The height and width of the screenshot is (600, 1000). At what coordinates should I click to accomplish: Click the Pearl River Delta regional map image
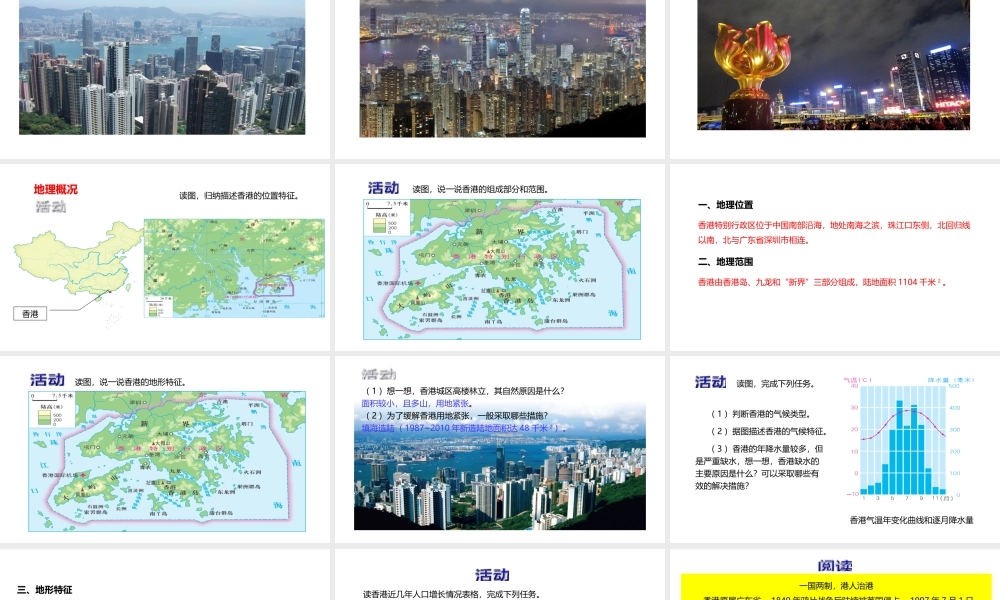(234, 268)
